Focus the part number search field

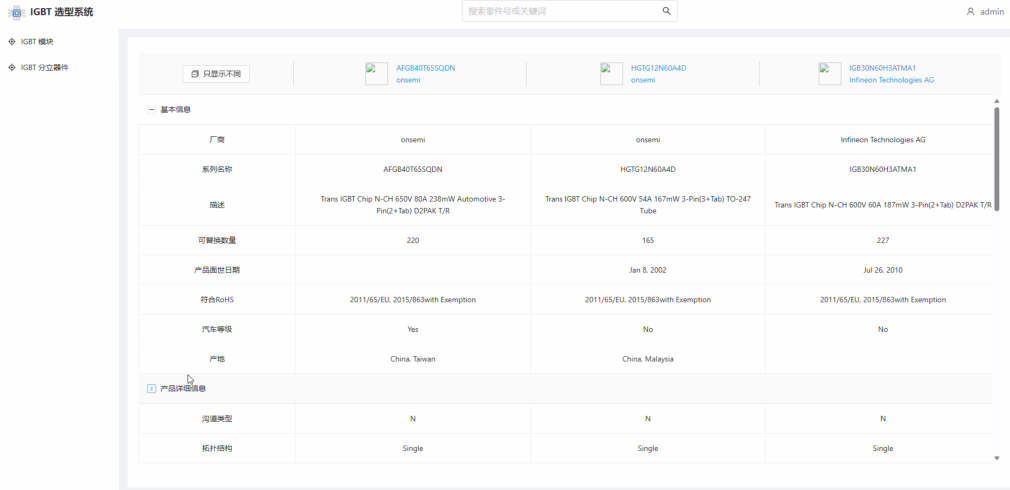click(560, 11)
